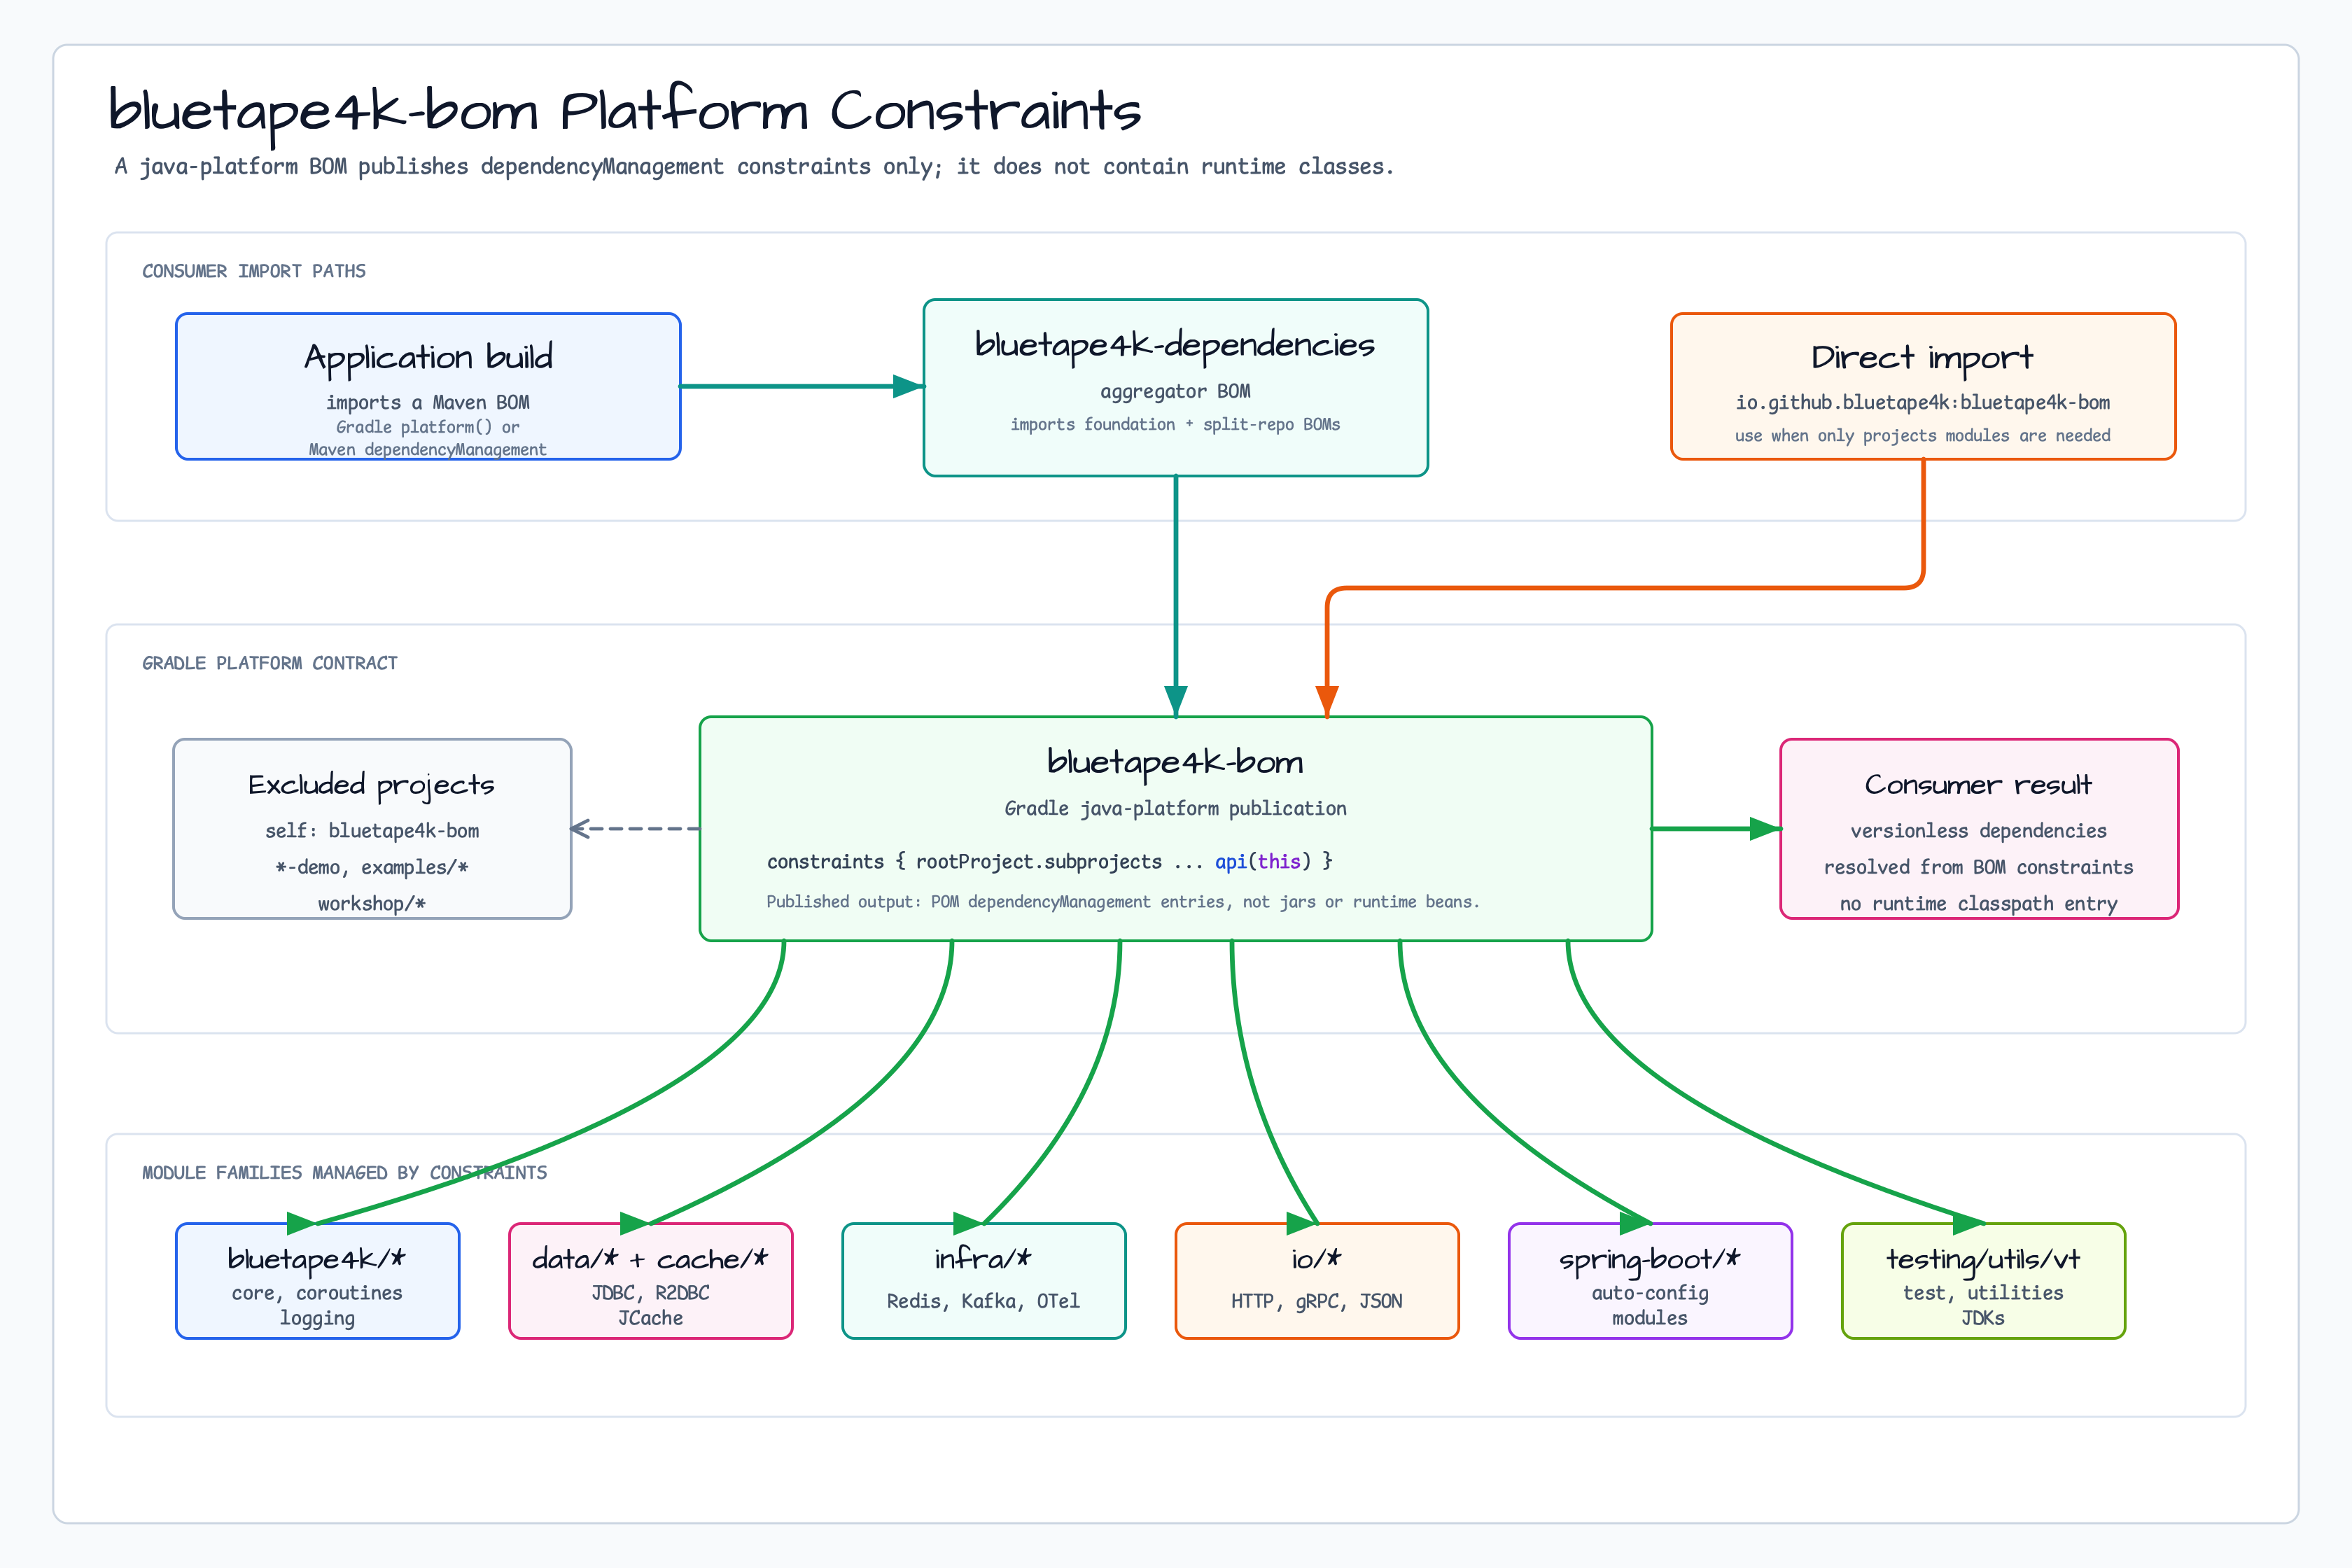Click the 'Redis, Kafka, OTel' text

[984, 1301]
